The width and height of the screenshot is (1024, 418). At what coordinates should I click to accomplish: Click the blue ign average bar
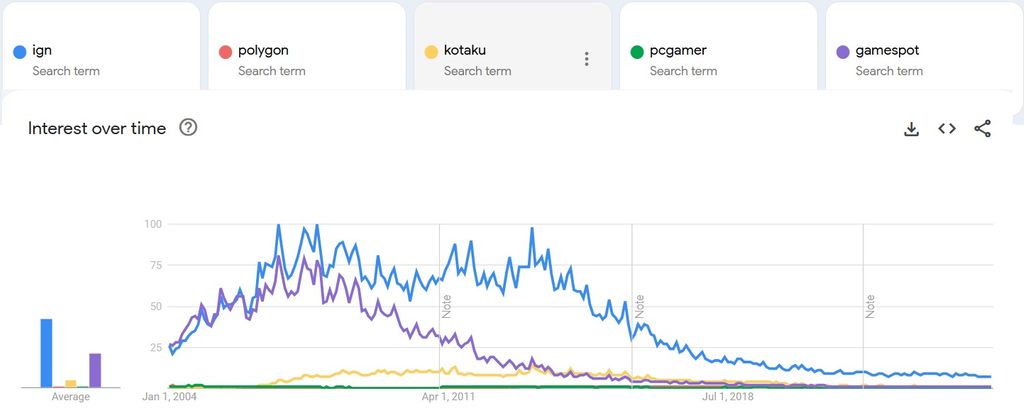[x=46, y=352]
